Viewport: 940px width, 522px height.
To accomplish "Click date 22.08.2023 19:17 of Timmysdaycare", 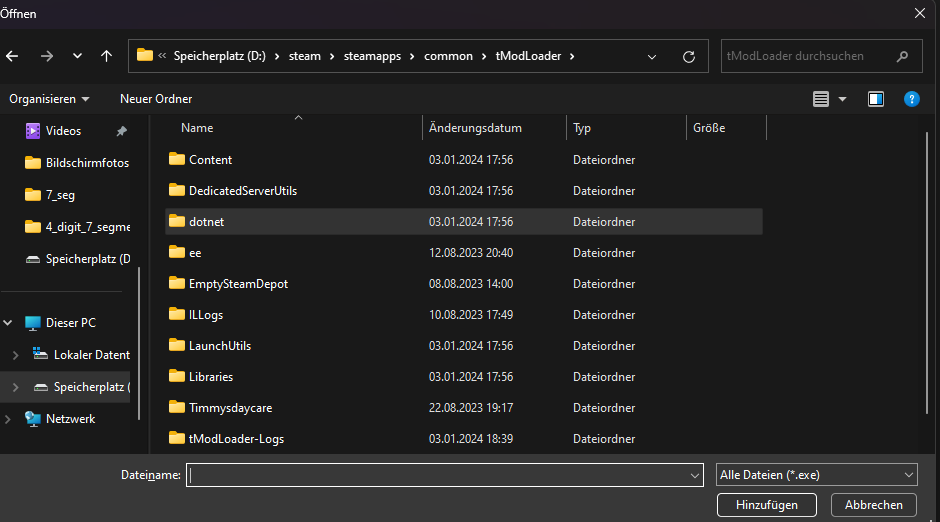I will [x=471, y=408].
